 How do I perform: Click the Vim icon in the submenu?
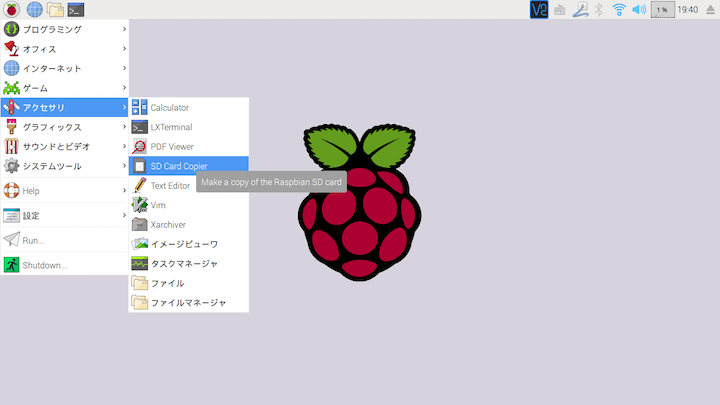tap(140, 205)
